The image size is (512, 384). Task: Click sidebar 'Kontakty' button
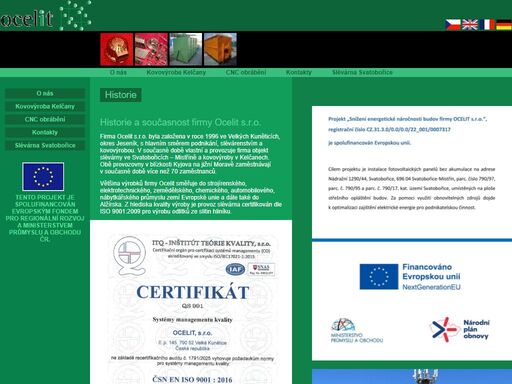(45, 132)
